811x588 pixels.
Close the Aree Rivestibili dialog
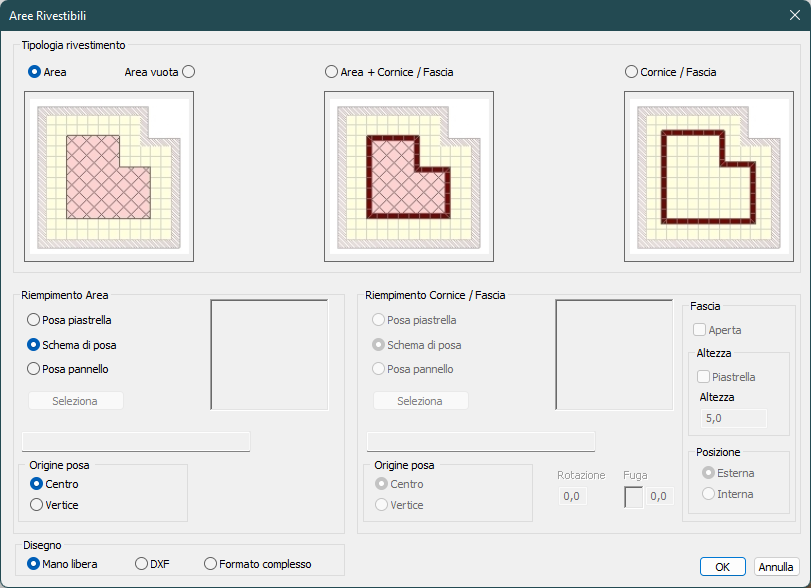795,16
